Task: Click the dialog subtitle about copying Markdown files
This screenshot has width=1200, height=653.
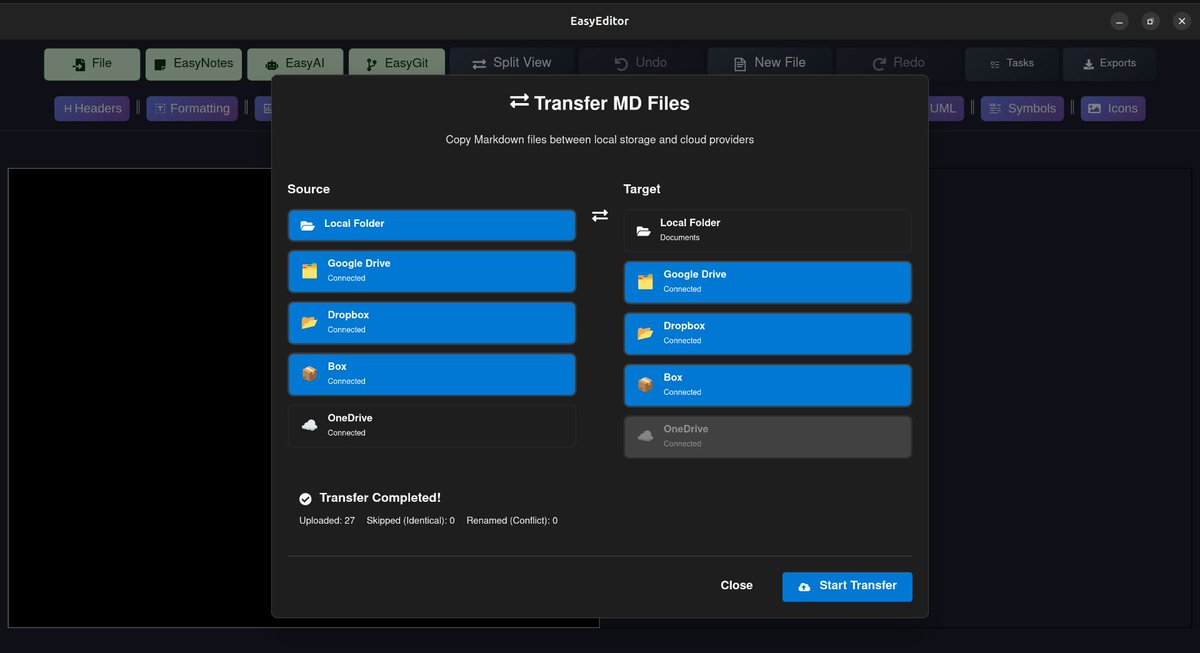Action: coord(600,140)
